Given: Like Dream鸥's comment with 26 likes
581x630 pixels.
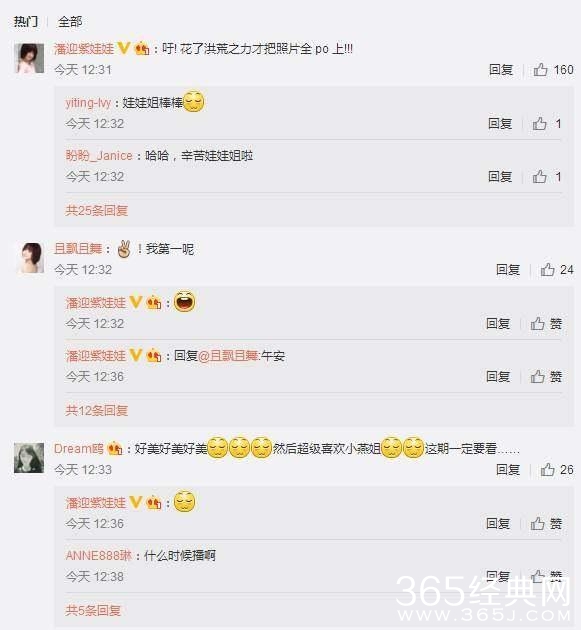Looking at the screenshot, I should 556,470.
